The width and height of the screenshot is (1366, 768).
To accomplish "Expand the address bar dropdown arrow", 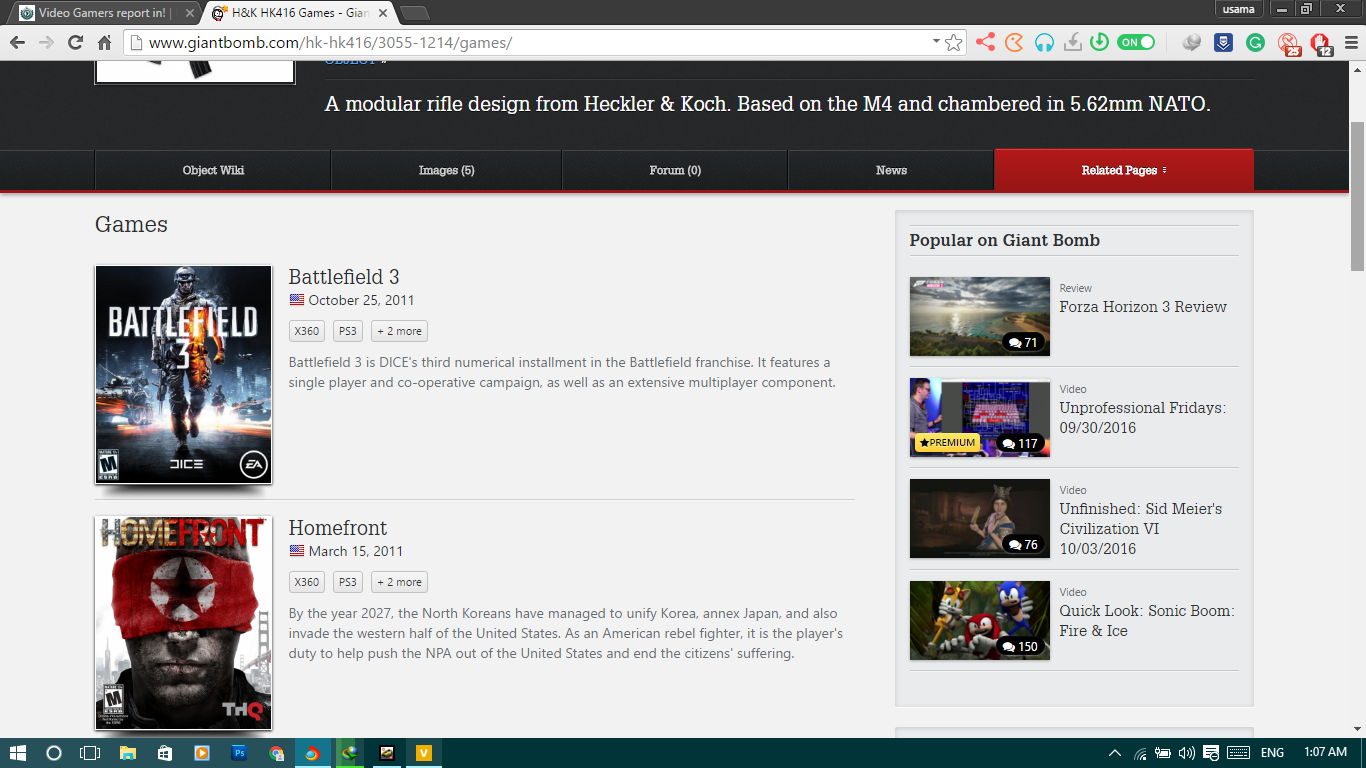I will pyautogui.click(x=936, y=42).
